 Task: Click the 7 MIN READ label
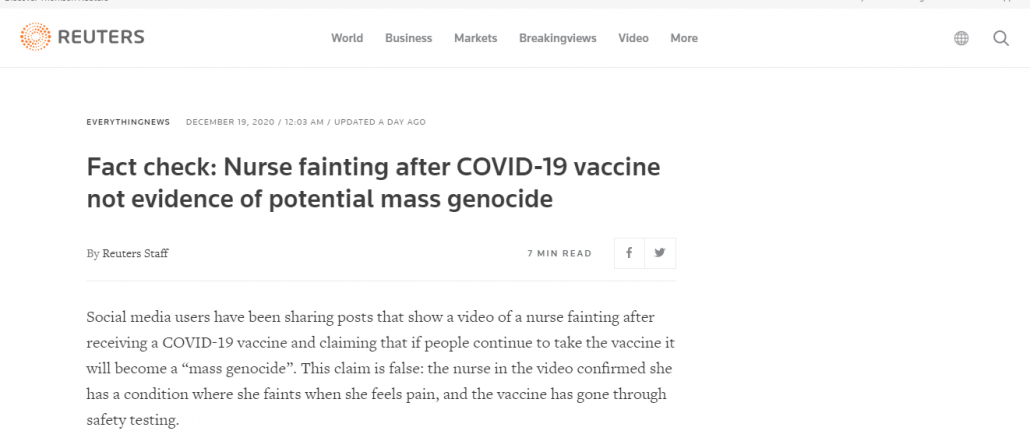[560, 253]
